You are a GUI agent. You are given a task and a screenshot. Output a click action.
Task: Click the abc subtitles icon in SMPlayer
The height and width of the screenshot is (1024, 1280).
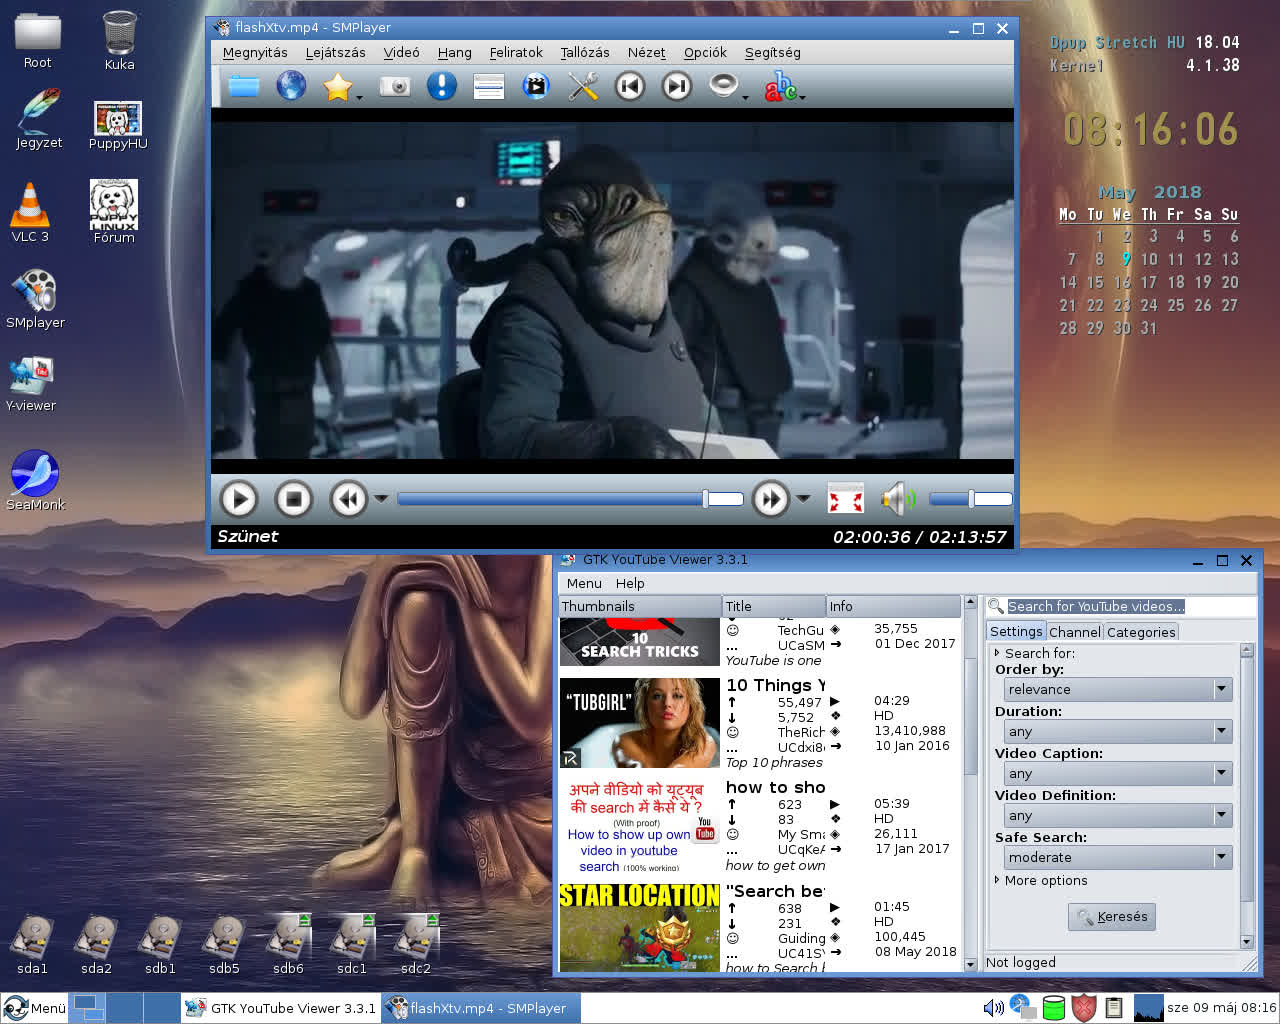pyautogui.click(x=780, y=87)
